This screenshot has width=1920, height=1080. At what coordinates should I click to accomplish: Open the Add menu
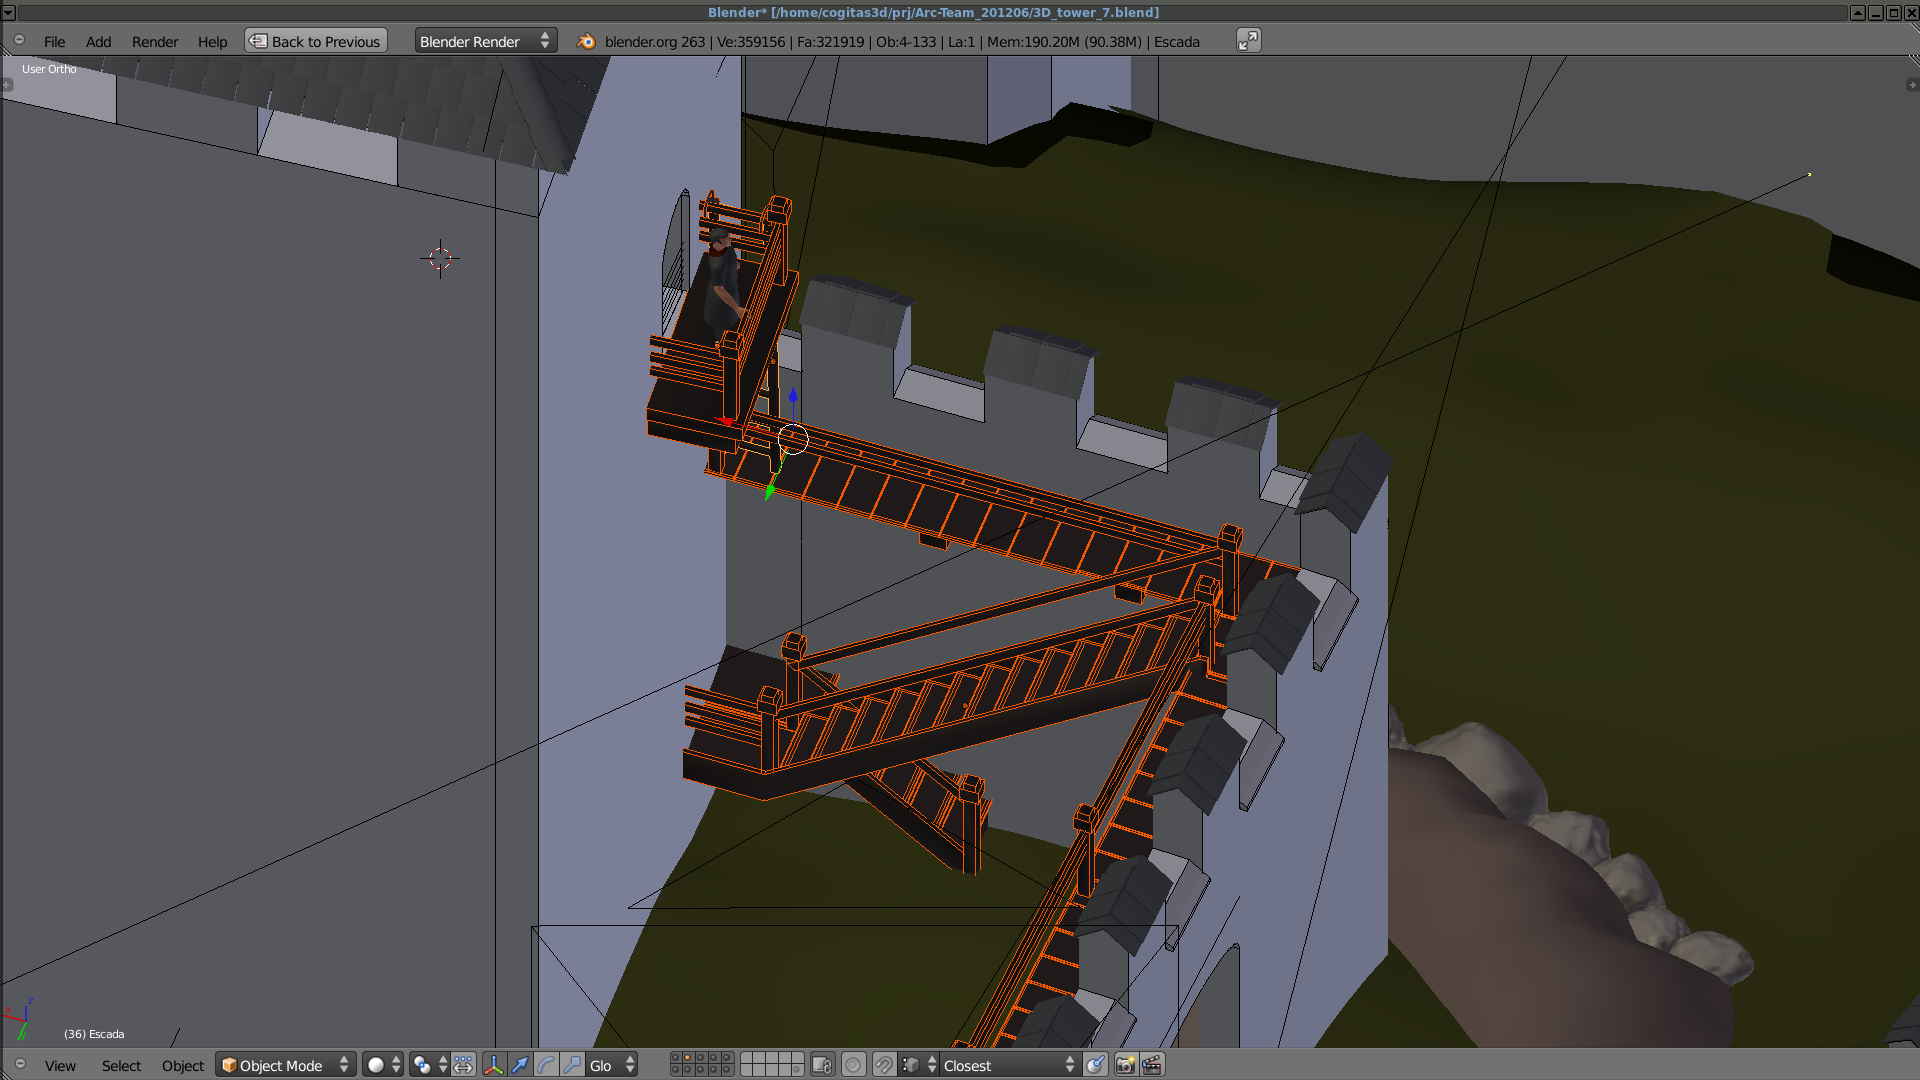pyautogui.click(x=98, y=41)
